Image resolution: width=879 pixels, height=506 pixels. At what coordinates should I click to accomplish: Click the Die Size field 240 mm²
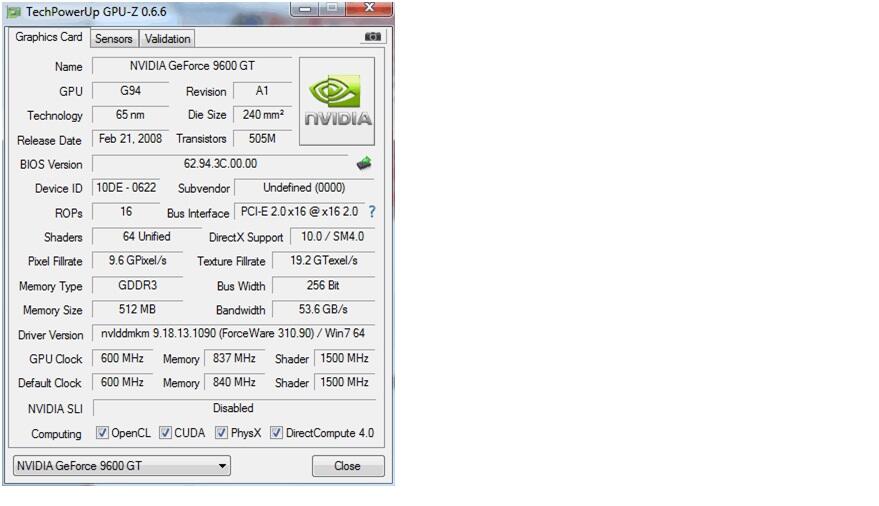point(262,115)
